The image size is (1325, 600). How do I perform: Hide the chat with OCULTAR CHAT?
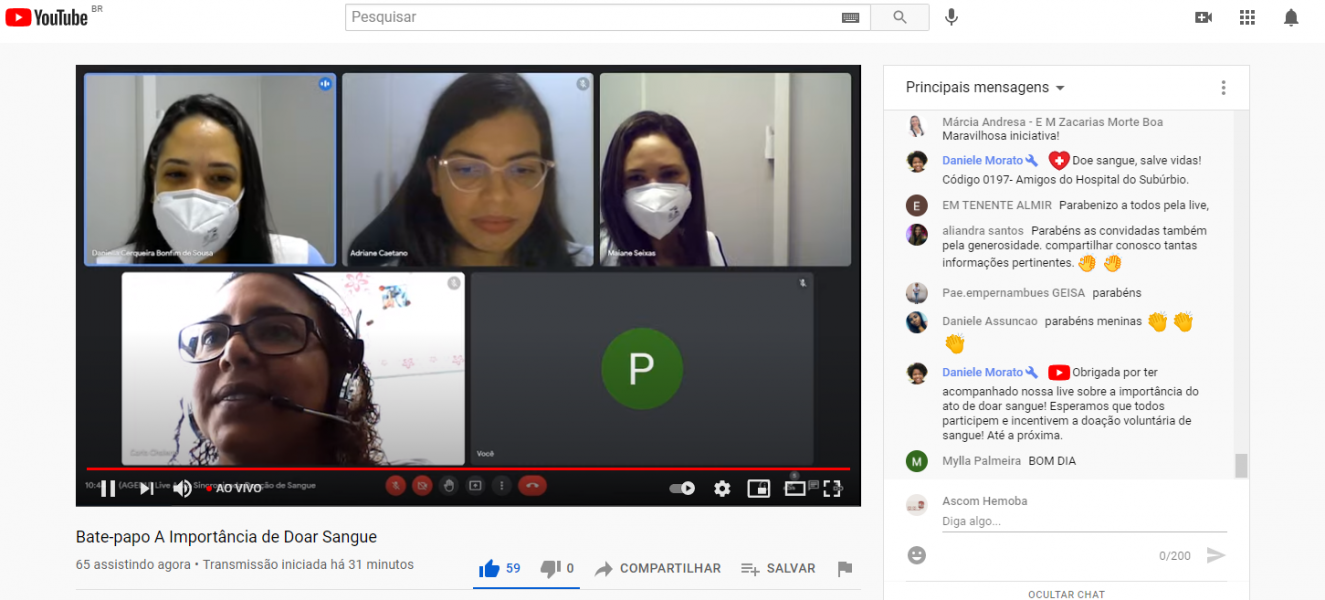pyautogui.click(x=1066, y=594)
